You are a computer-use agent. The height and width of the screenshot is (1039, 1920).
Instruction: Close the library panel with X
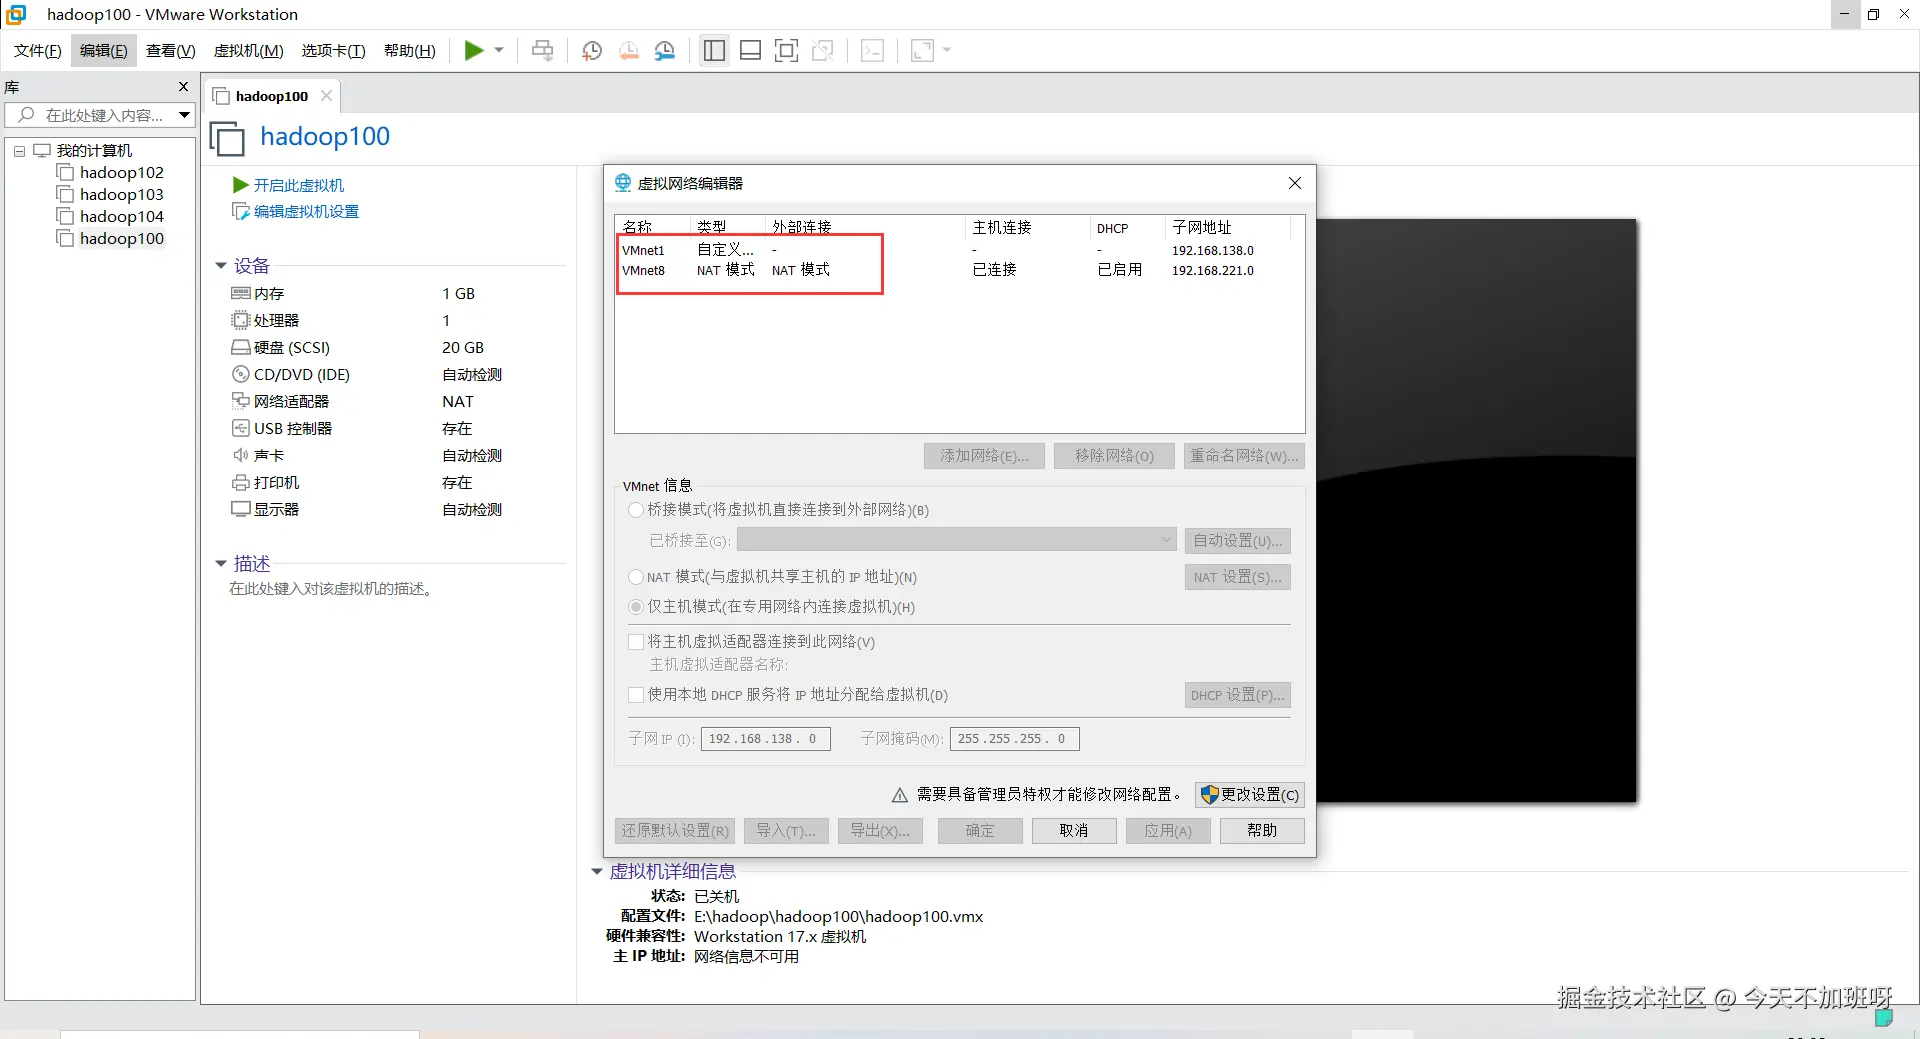tap(183, 87)
